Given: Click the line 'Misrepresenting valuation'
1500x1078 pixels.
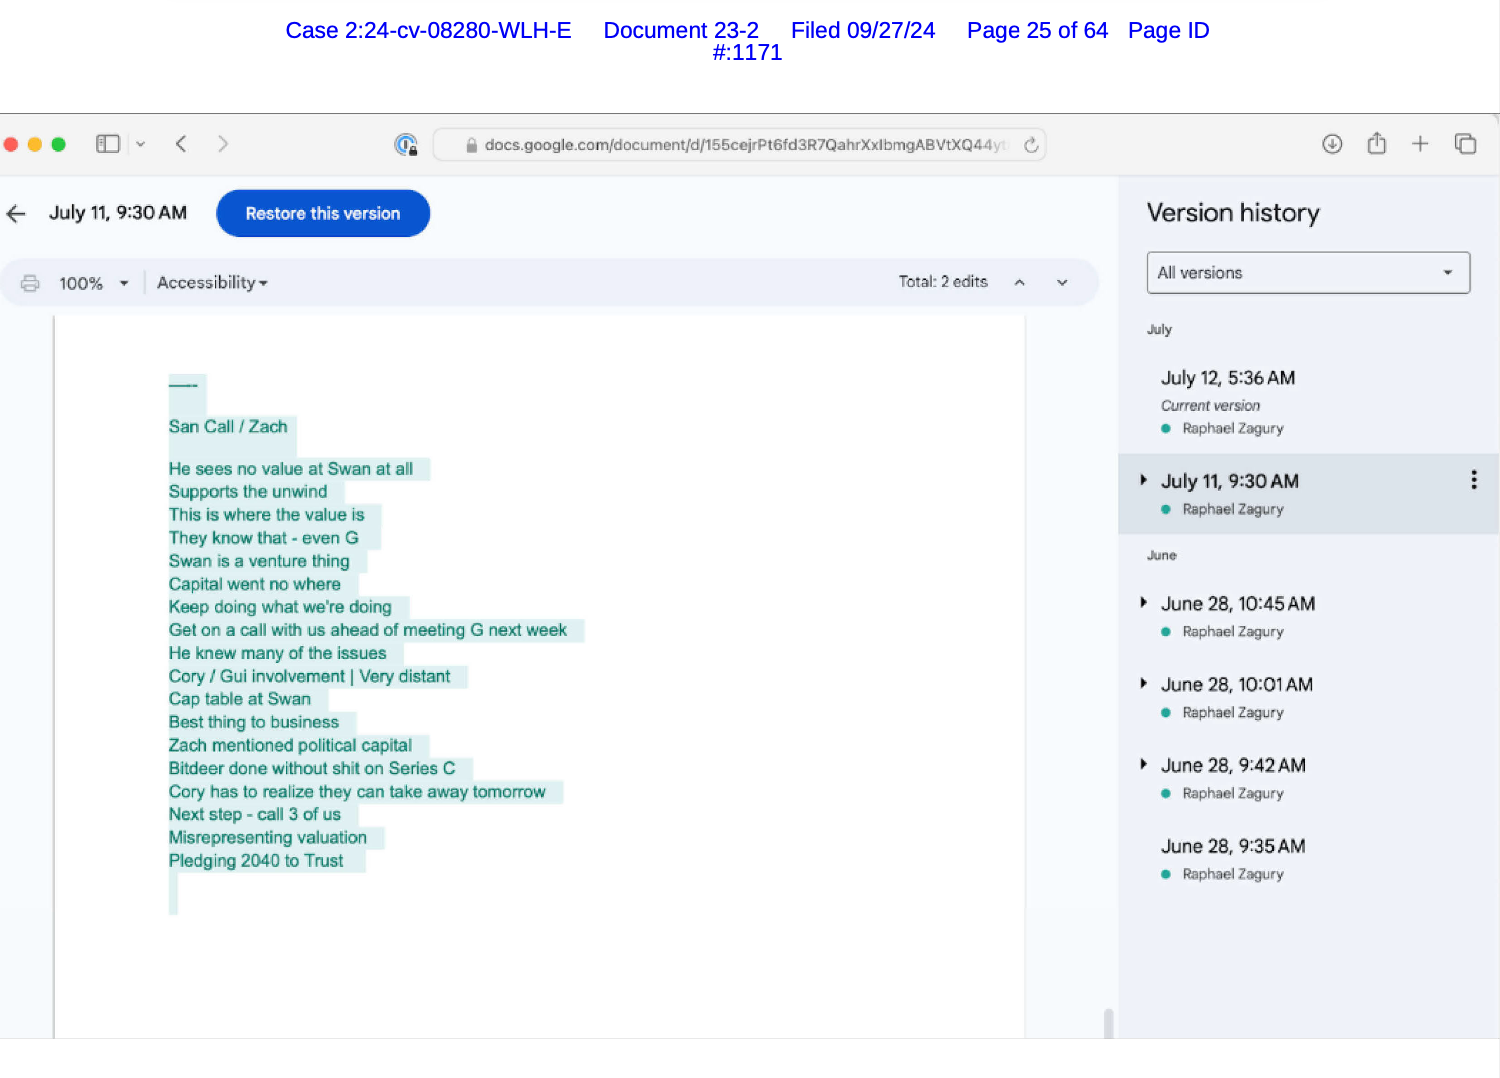Looking at the screenshot, I should click(x=268, y=838).
